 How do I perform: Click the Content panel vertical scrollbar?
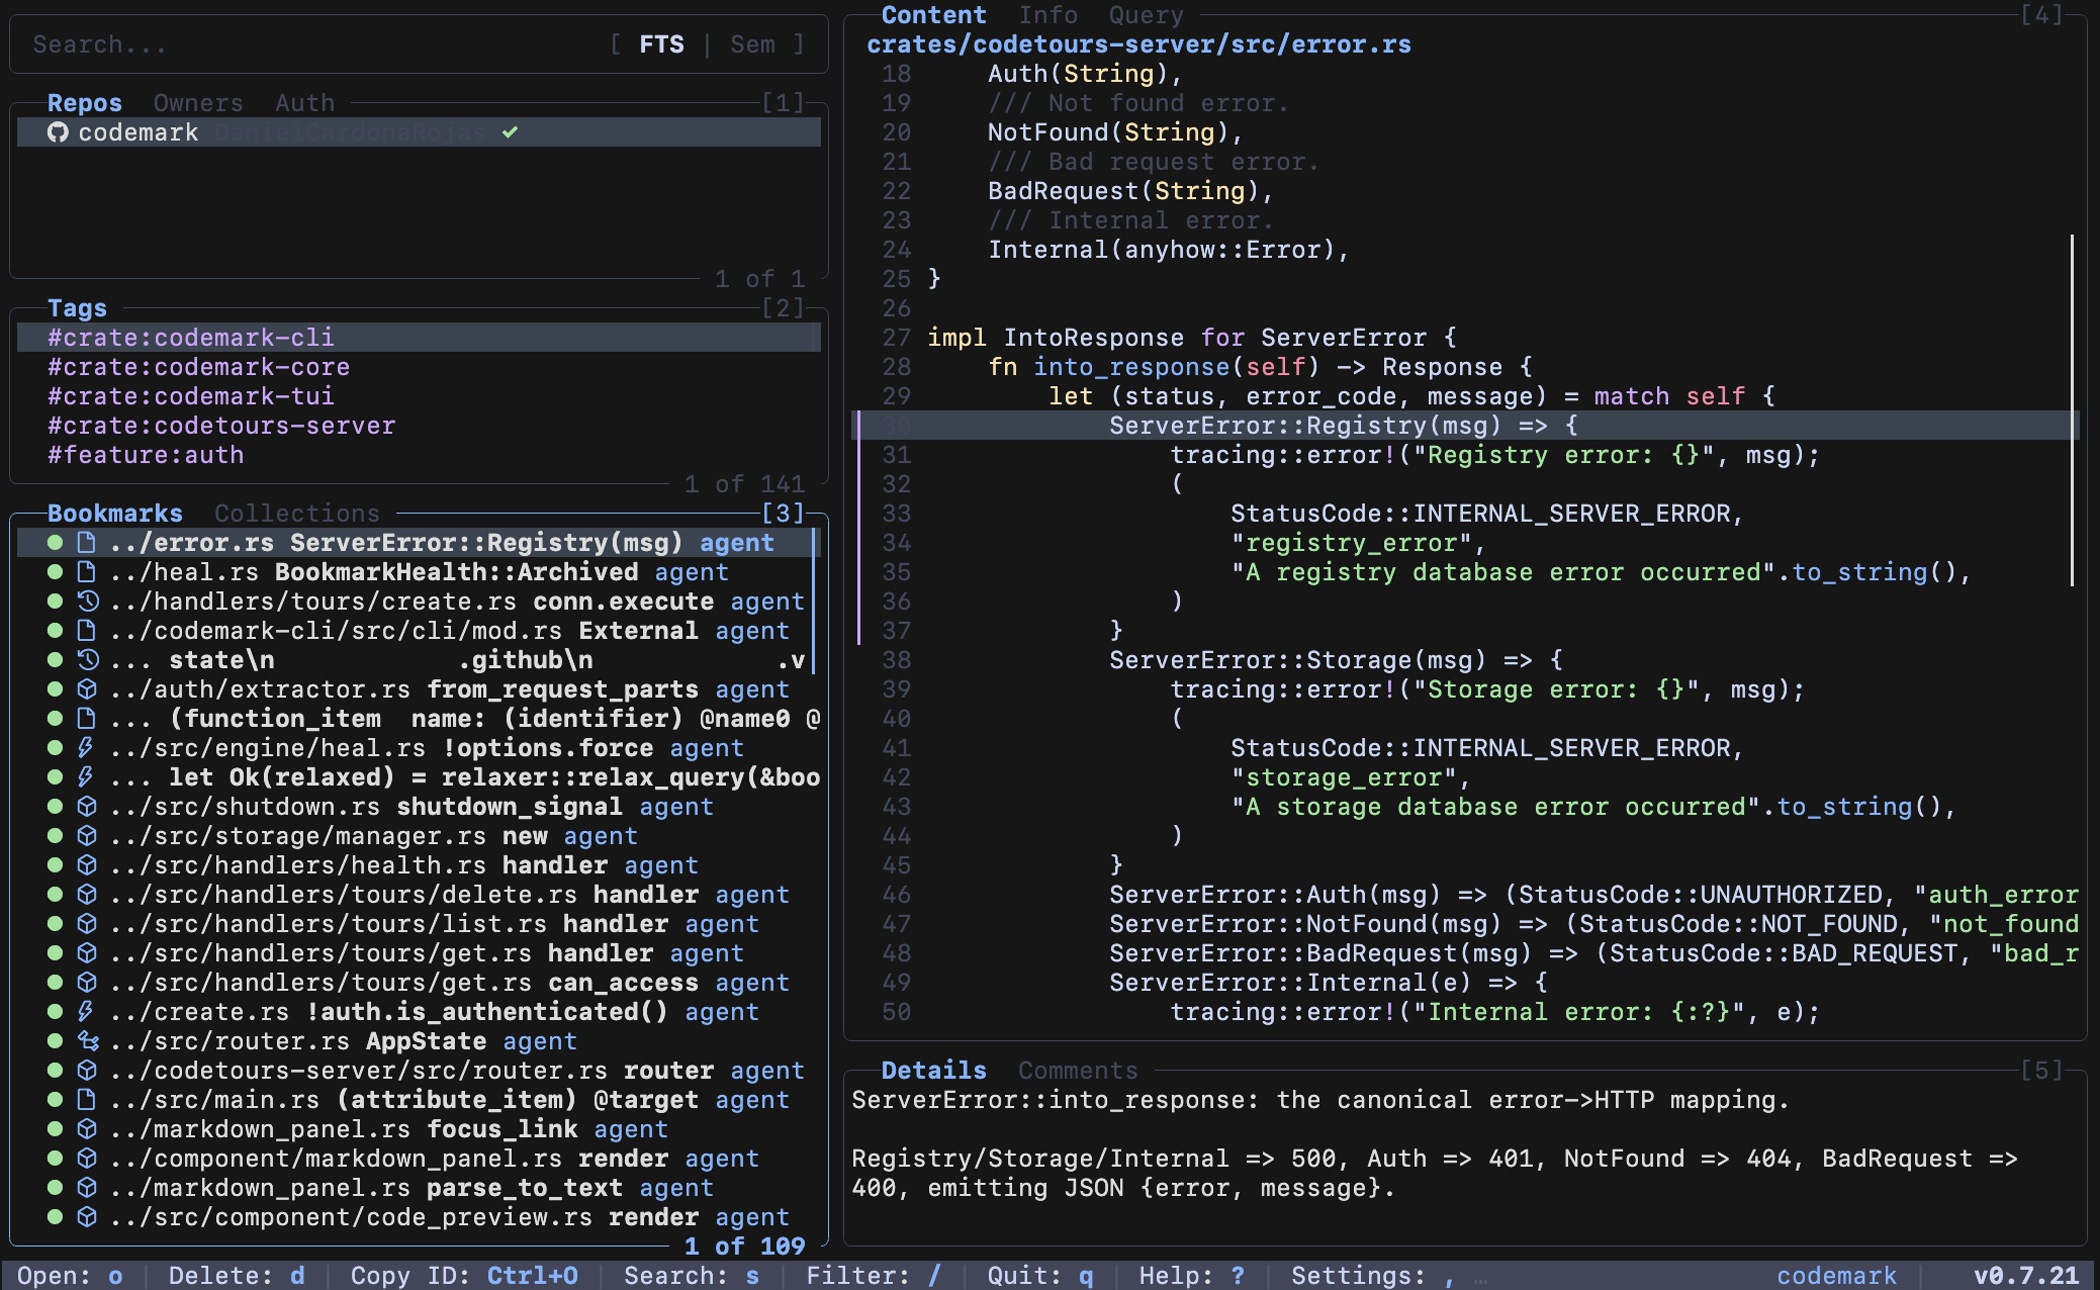[2072, 410]
